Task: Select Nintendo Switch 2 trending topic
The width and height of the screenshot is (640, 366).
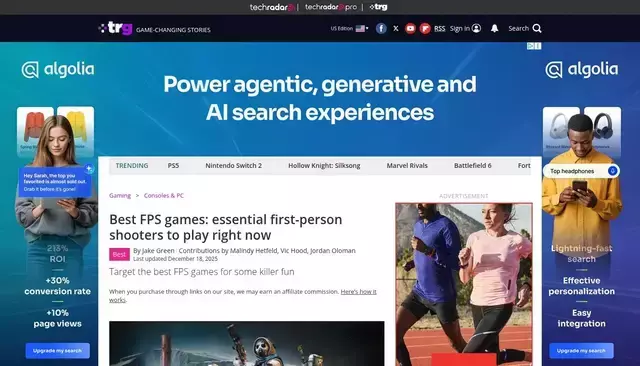Action: (x=233, y=166)
